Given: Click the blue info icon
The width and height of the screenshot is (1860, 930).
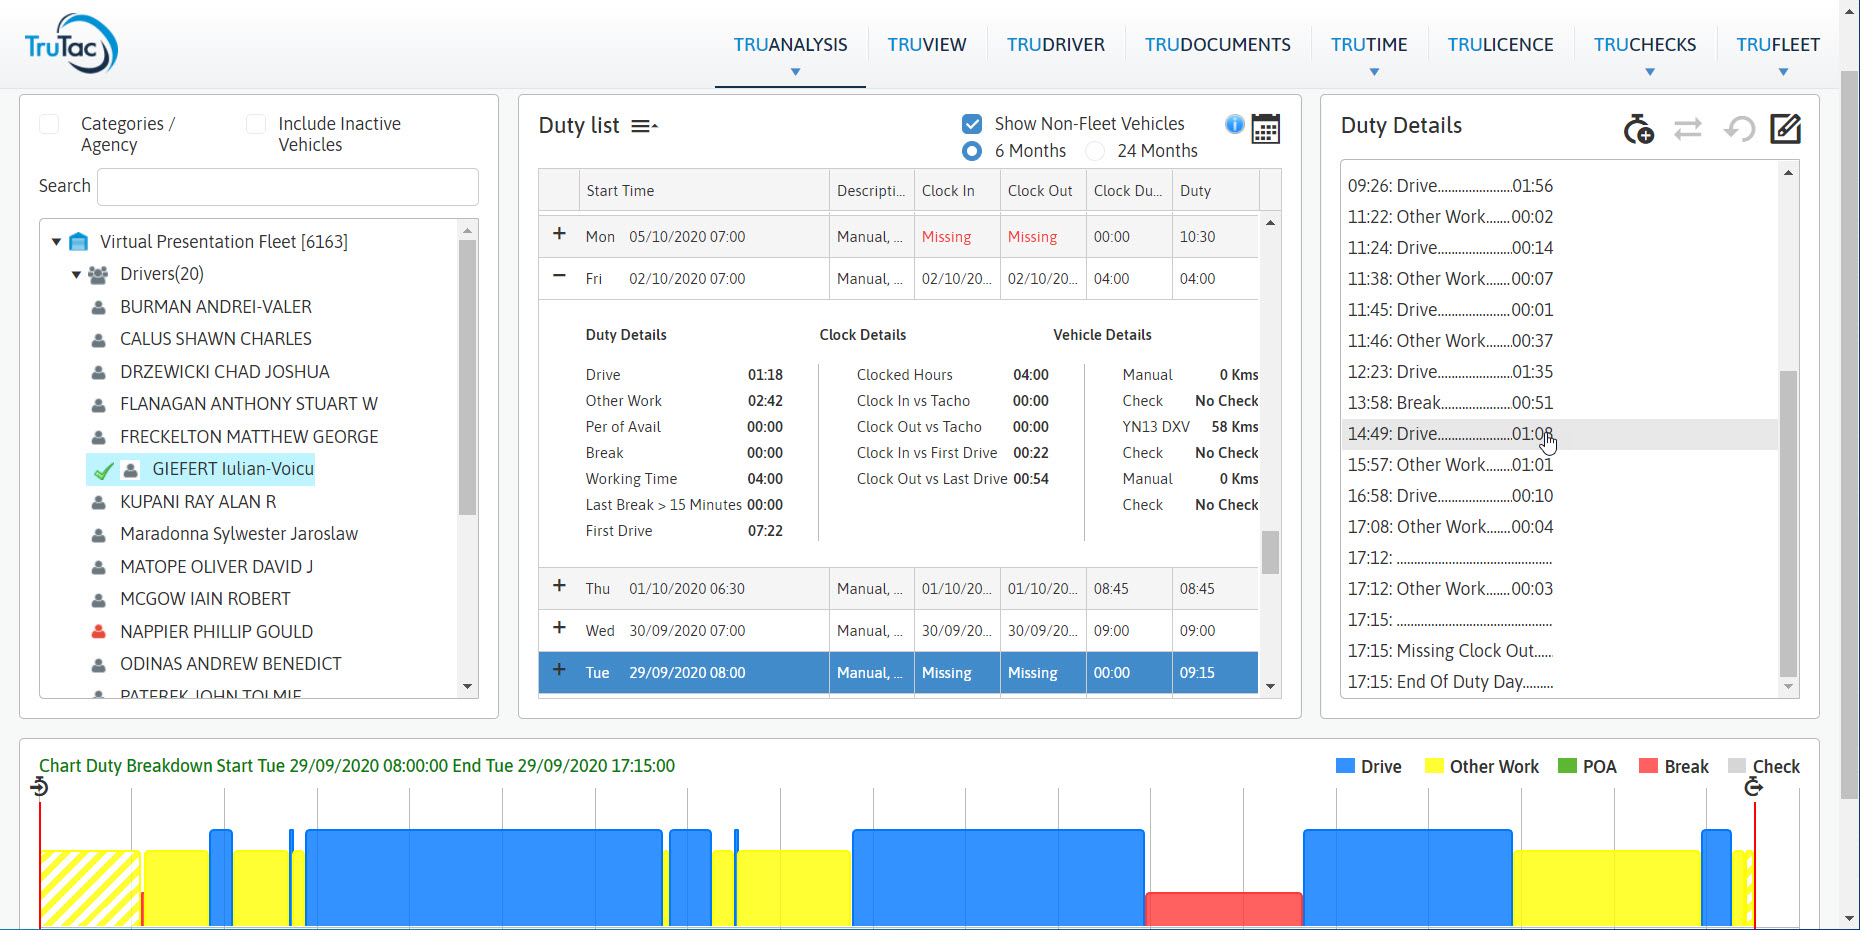Looking at the screenshot, I should (1235, 124).
